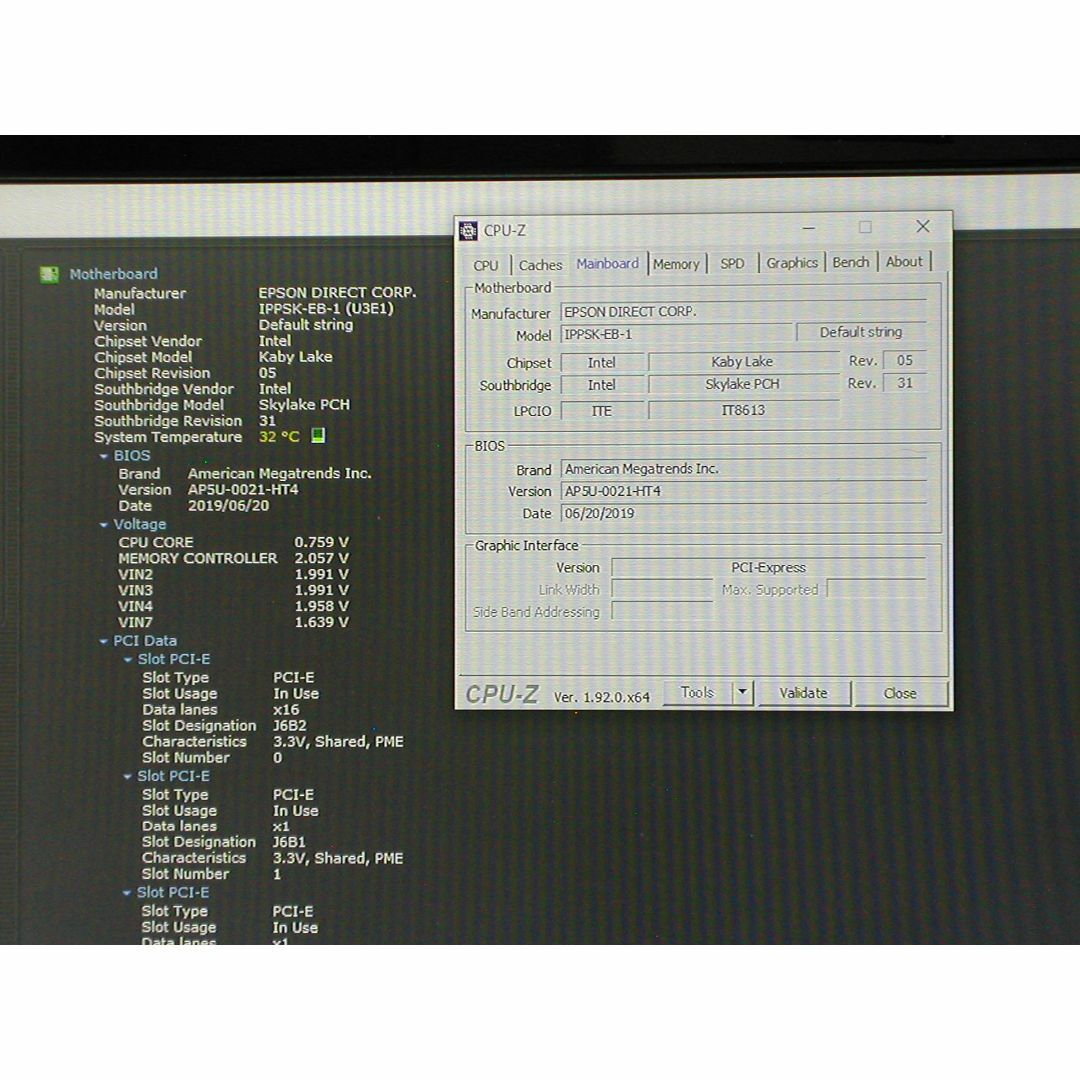1080x1080 pixels.
Task: Select the Data lanes x16 row
Action: click(221, 710)
